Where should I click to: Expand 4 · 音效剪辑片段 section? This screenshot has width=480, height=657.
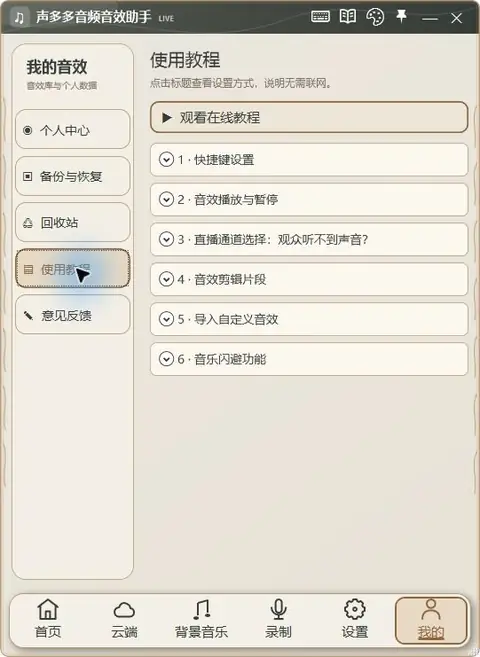(x=309, y=279)
